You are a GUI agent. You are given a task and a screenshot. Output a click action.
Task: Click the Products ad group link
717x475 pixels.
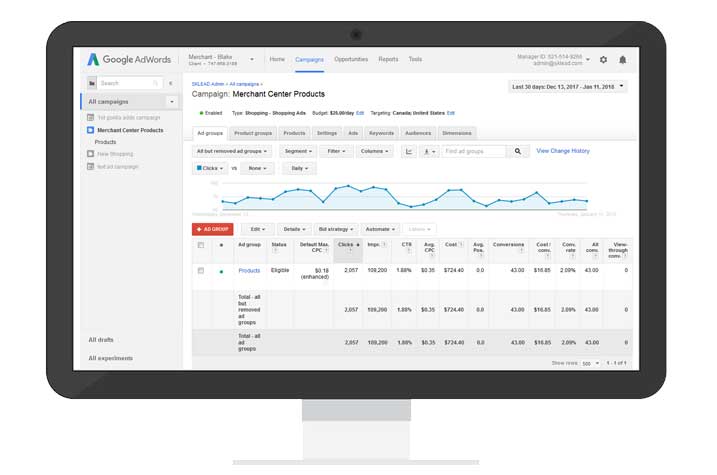click(249, 271)
